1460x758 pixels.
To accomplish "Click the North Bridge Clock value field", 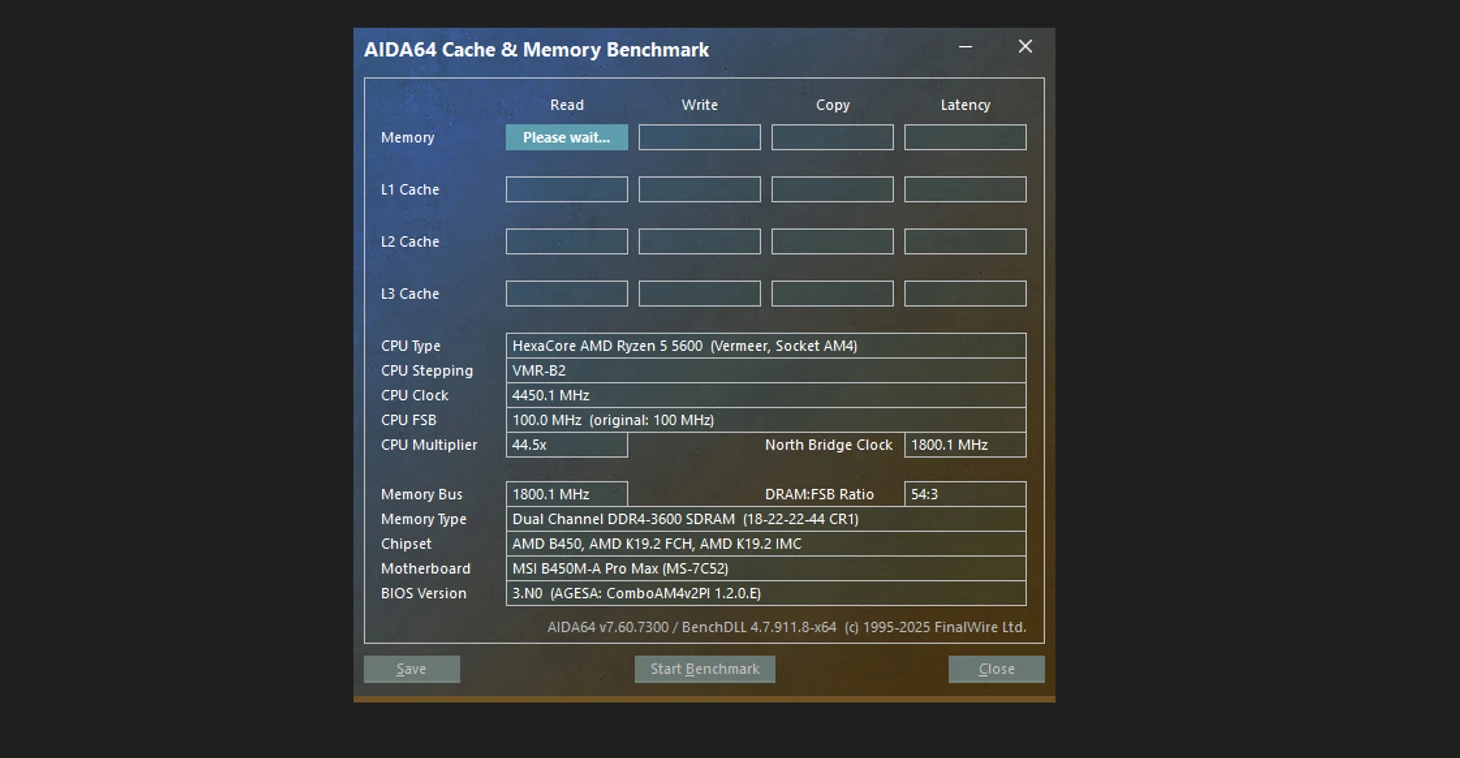I will click(x=965, y=445).
